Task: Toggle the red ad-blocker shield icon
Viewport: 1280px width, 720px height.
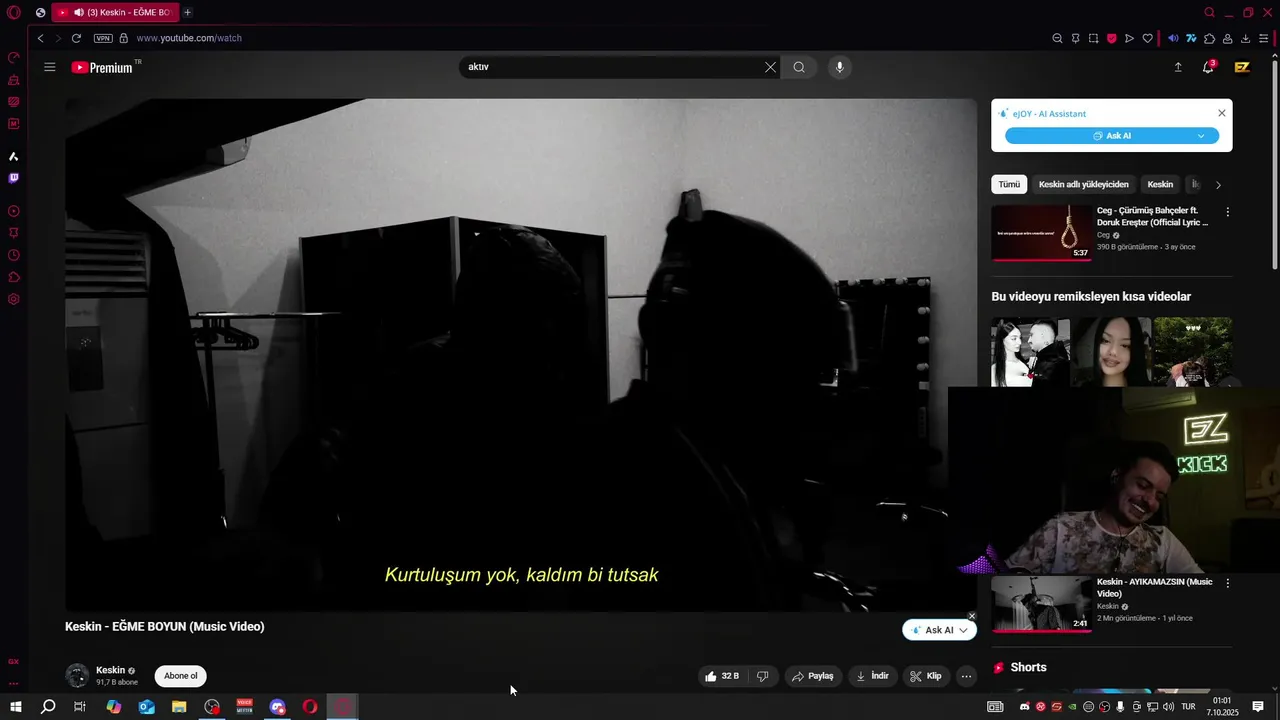Action: coord(1111,38)
